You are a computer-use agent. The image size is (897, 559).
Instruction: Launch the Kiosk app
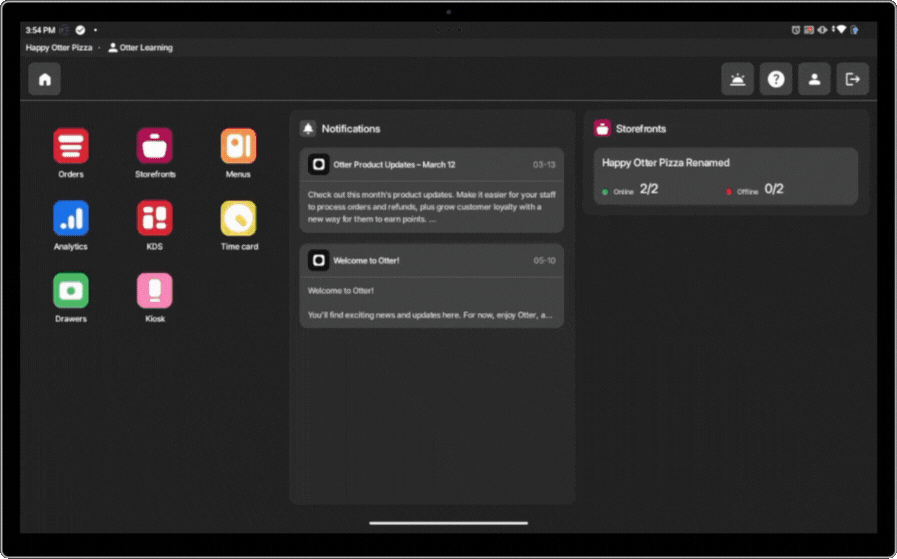pyautogui.click(x=154, y=291)
